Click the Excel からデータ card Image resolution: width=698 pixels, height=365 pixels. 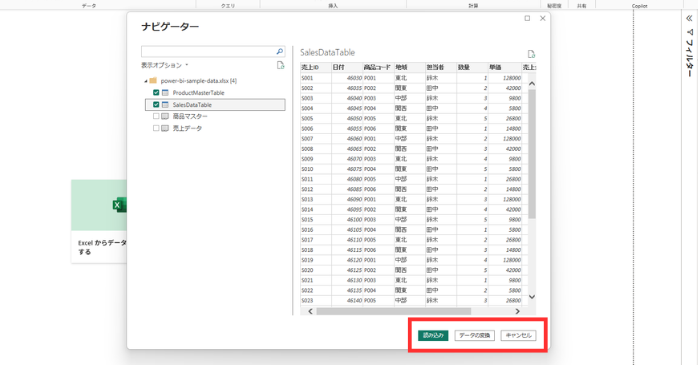tap(99, 221)
